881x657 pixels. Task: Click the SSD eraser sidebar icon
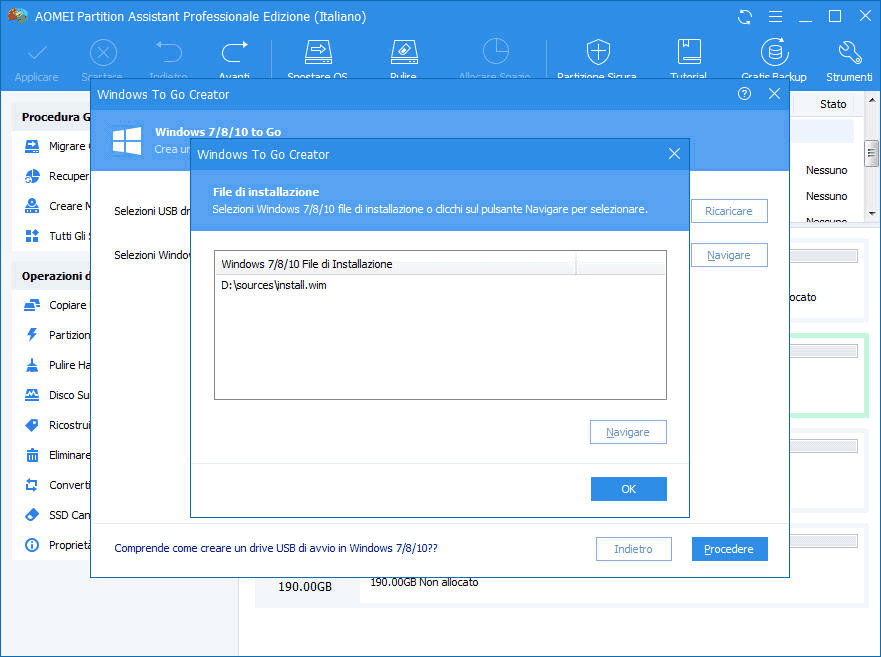click(32, 514)
